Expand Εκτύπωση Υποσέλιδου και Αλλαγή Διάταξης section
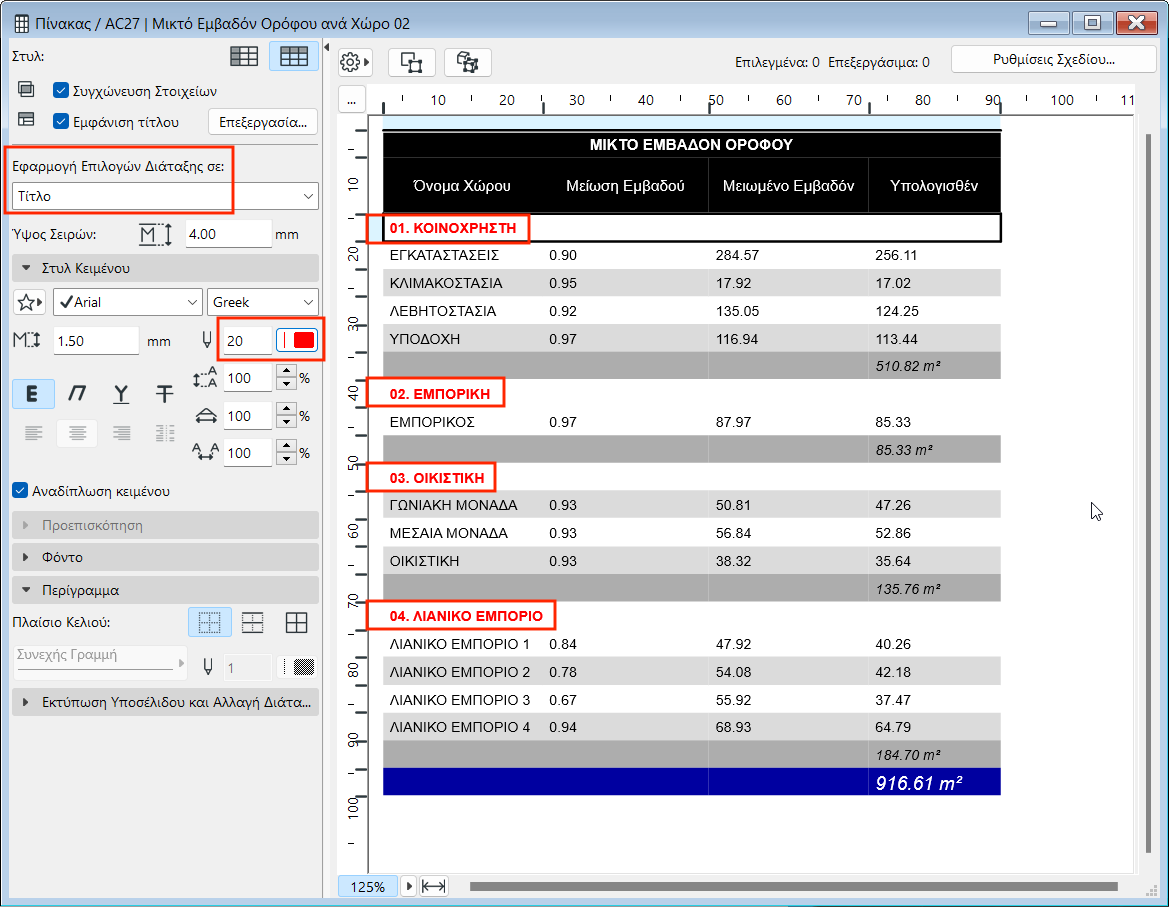The width and height of the screenshot is (1169, 907). pos(165,702)
